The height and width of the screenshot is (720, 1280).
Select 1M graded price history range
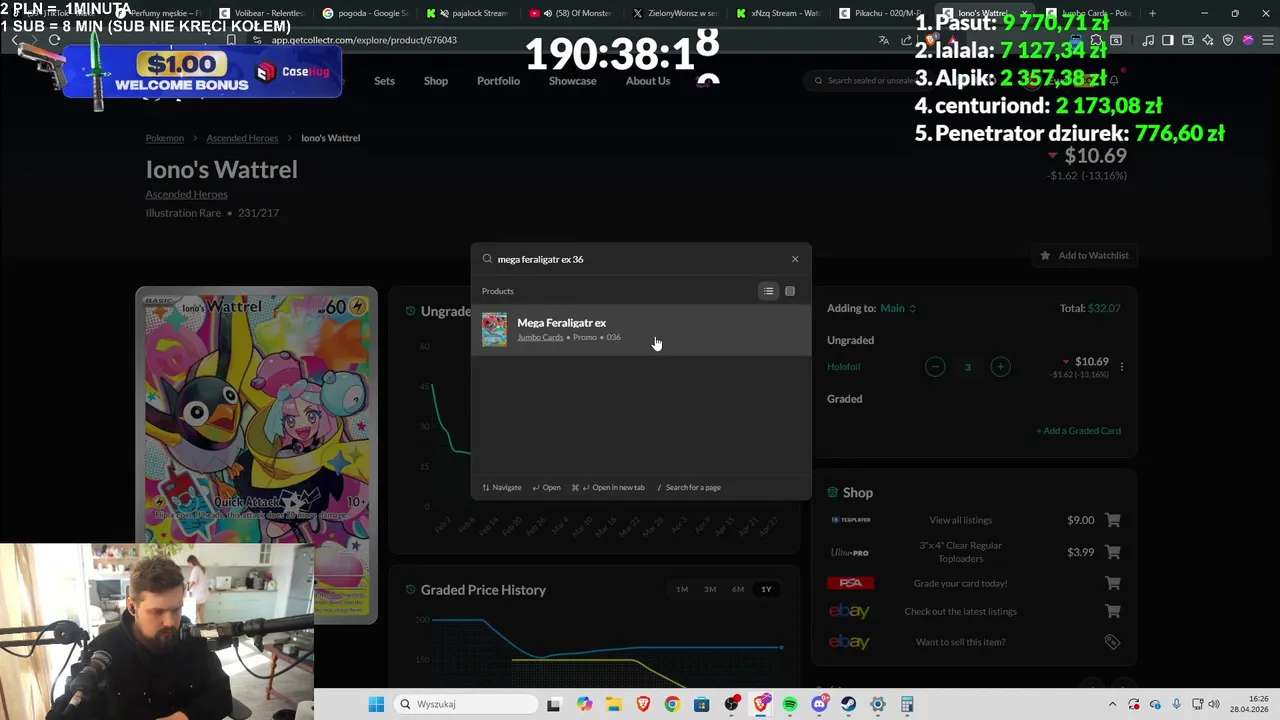tap(682, 590)
